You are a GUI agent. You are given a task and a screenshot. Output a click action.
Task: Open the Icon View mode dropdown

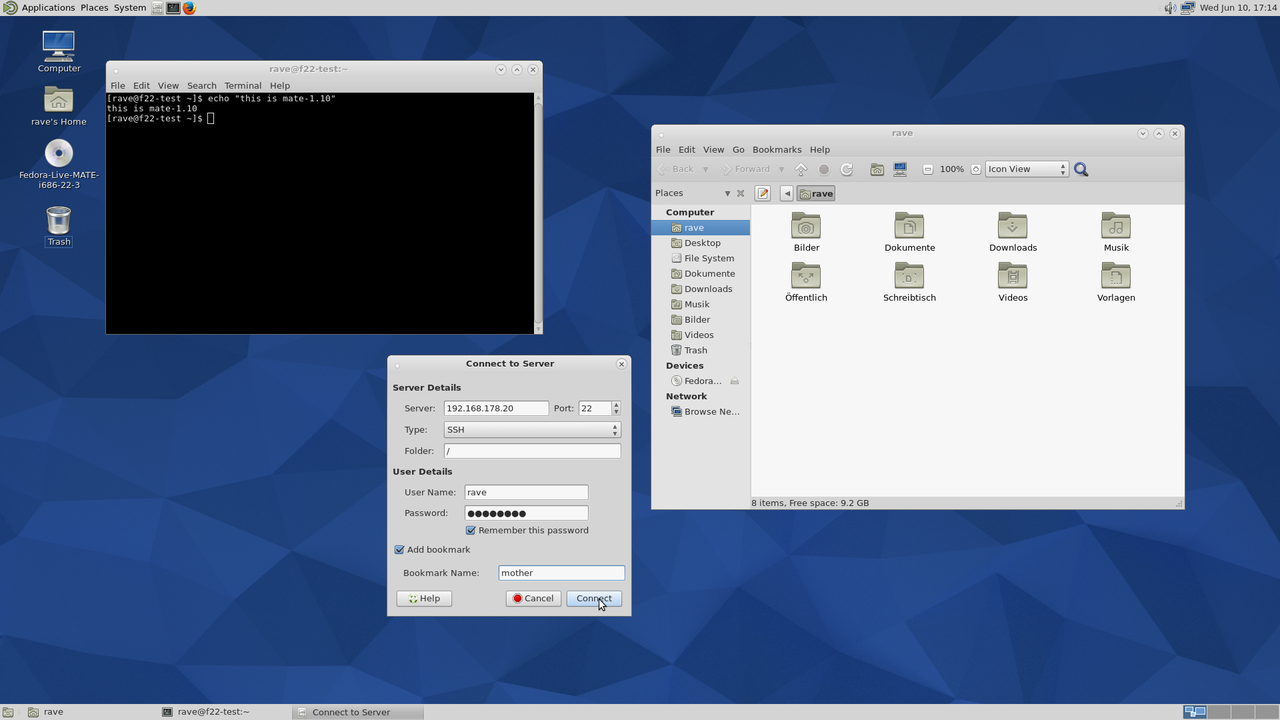pos(1026,170)
